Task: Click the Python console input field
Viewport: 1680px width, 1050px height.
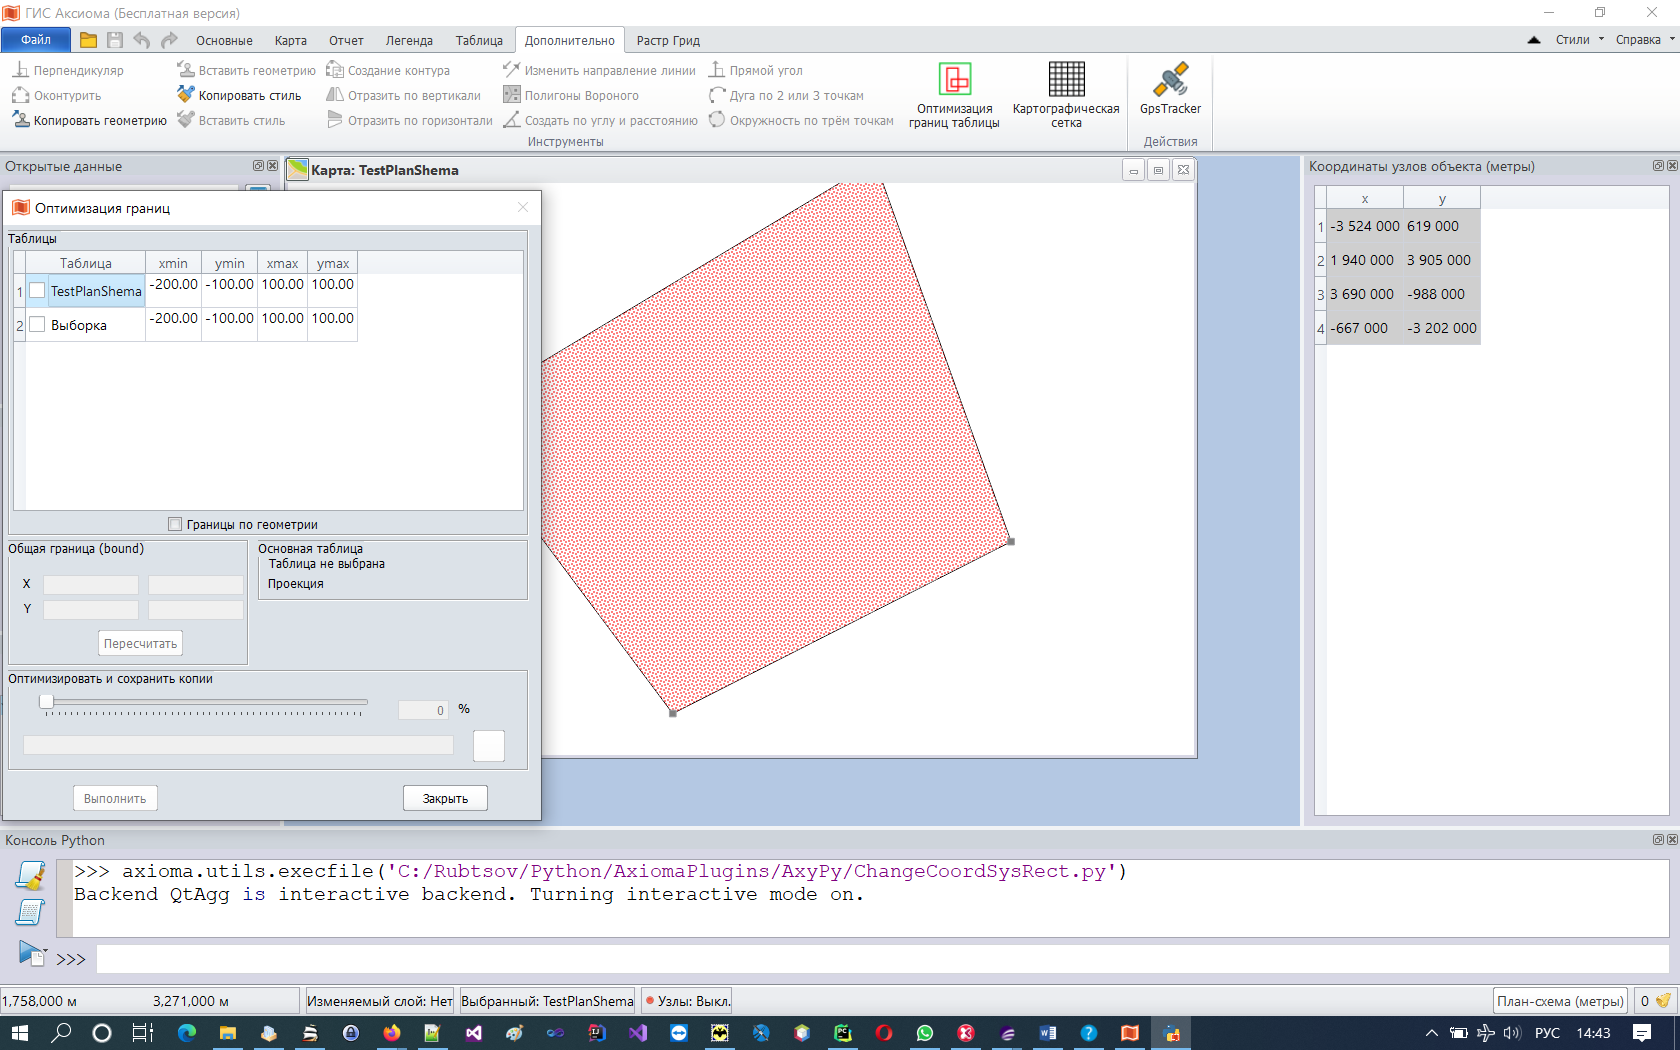Action: (x=880, y=959)
